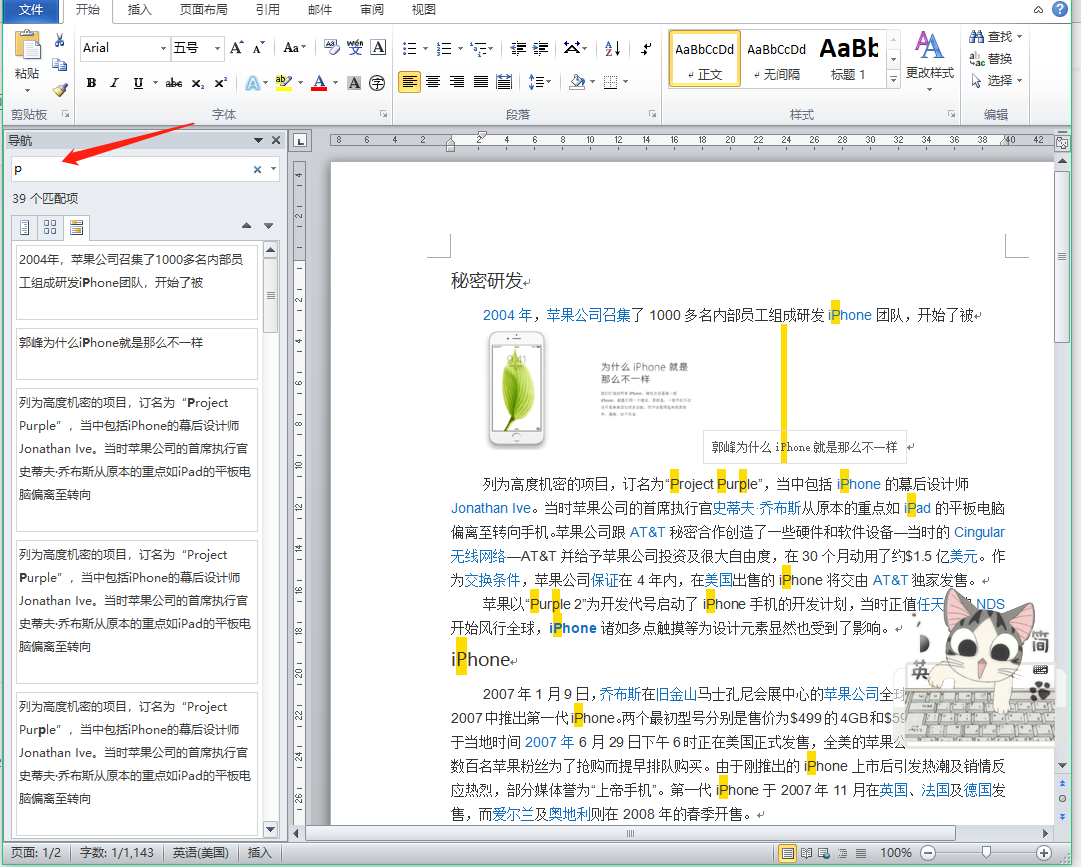Open search options dropdown in navigation box
The width and height of the screenshot is (1081, 867).
point(274,170)
